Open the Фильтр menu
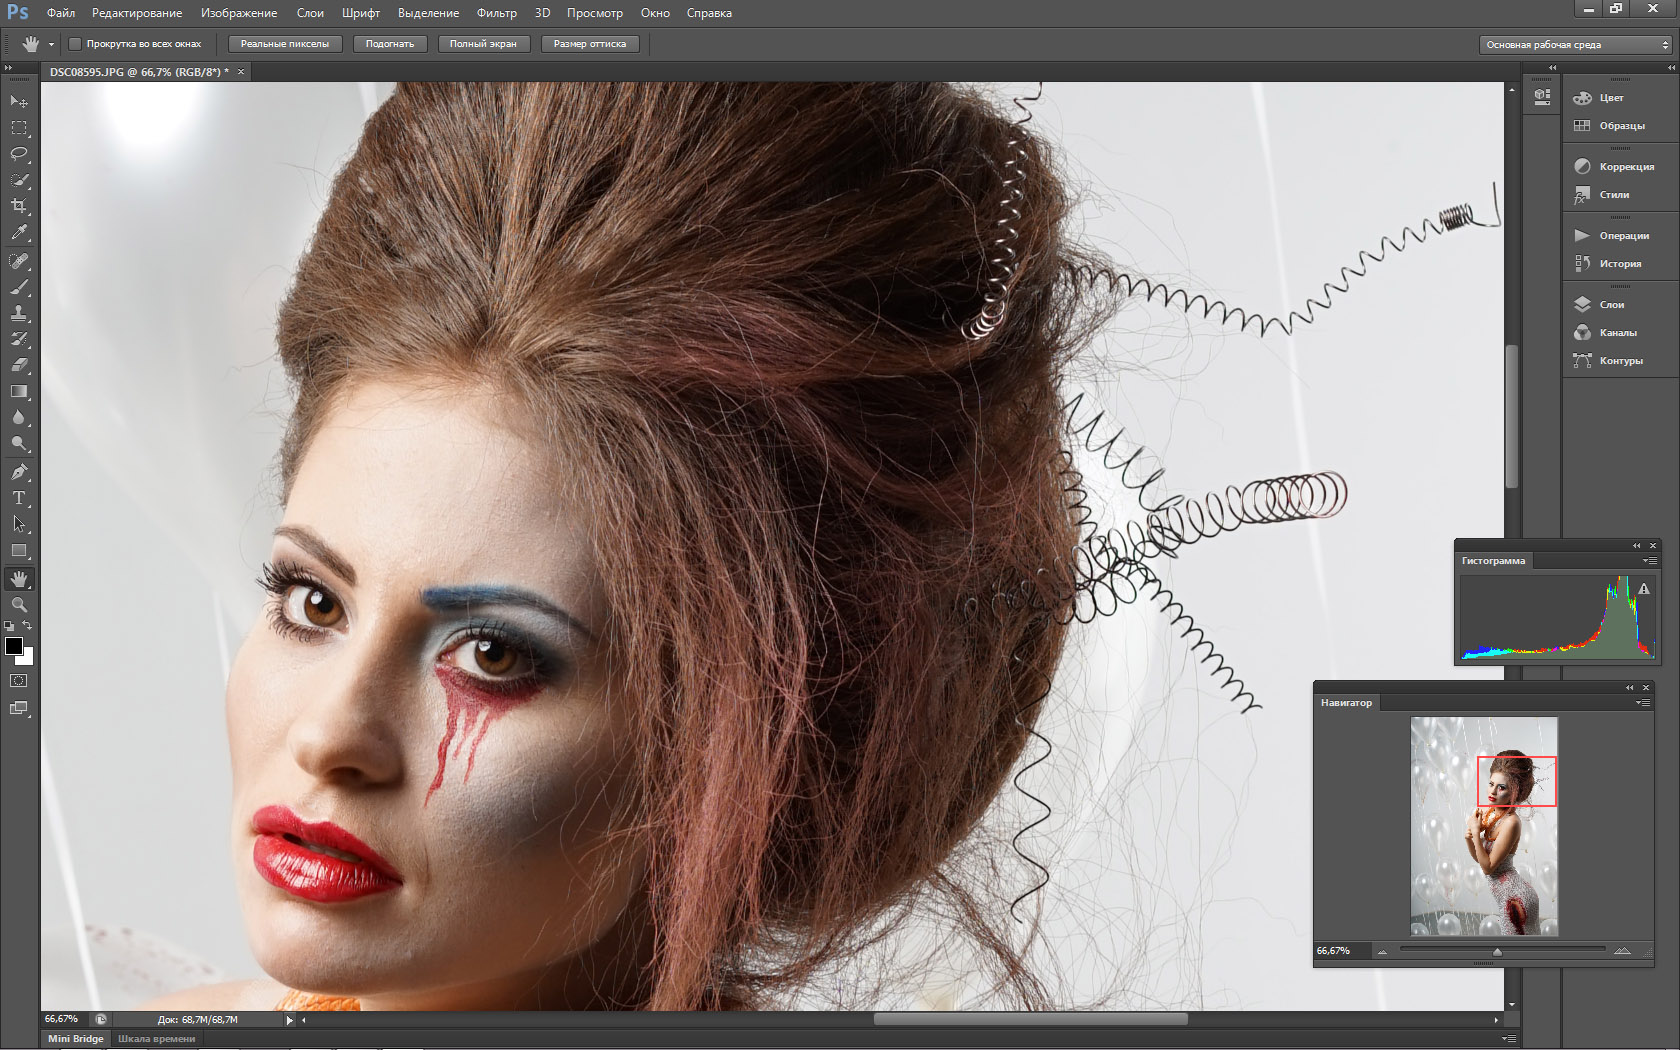Screen dimensions: 1680x1050 point(496,13)
